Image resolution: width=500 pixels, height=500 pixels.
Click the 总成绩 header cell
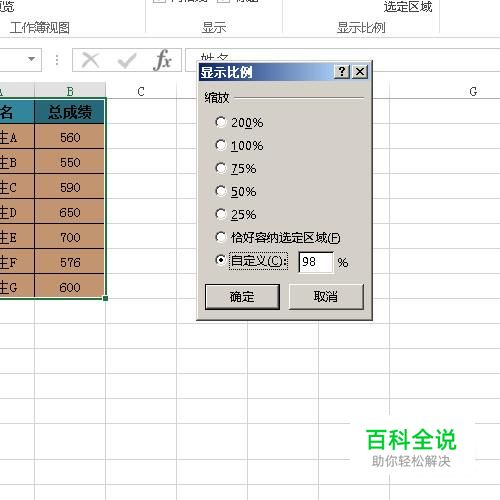(70, 112)
